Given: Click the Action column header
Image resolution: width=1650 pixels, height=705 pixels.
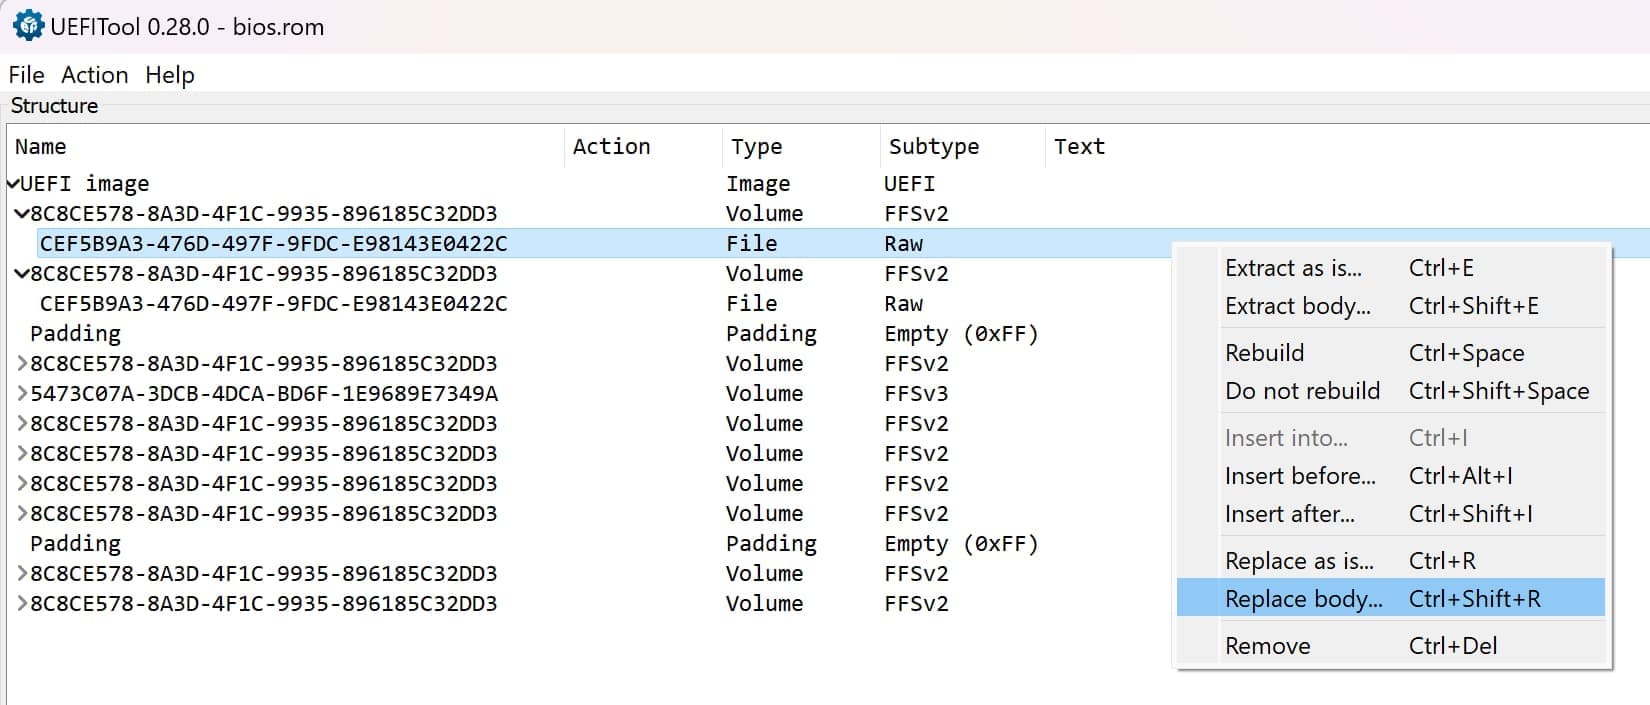Looking at the screenshot, I should coord(643,147).
